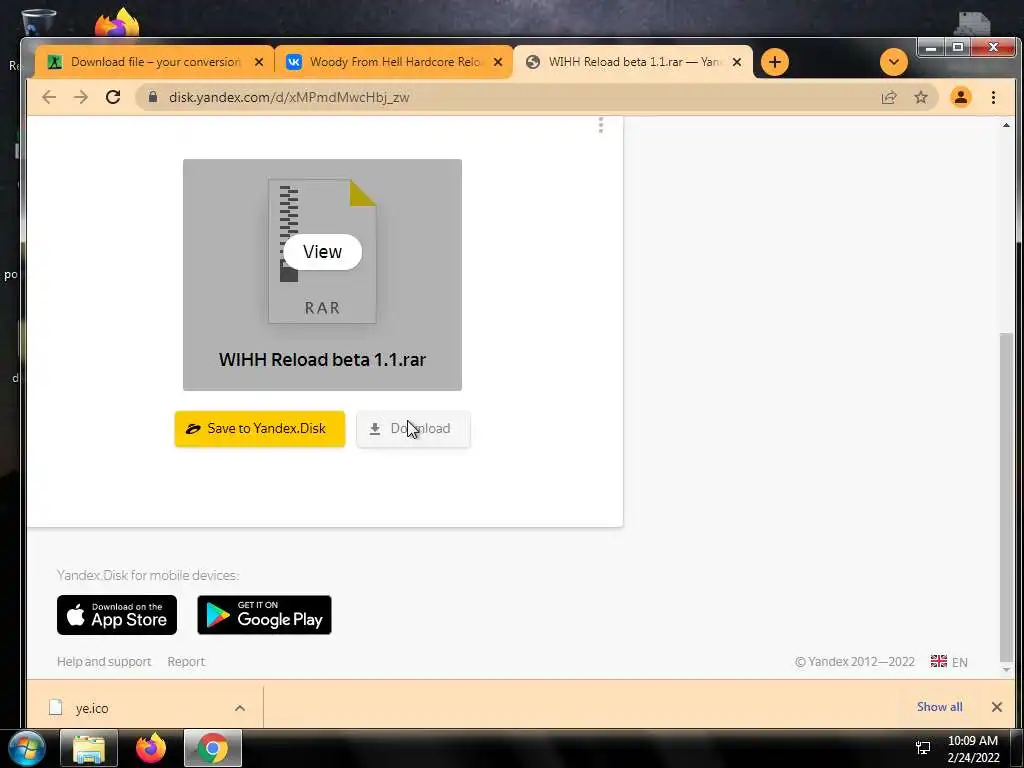Open Chrome's three-dot menu
1024x768 pixels.
993,97
